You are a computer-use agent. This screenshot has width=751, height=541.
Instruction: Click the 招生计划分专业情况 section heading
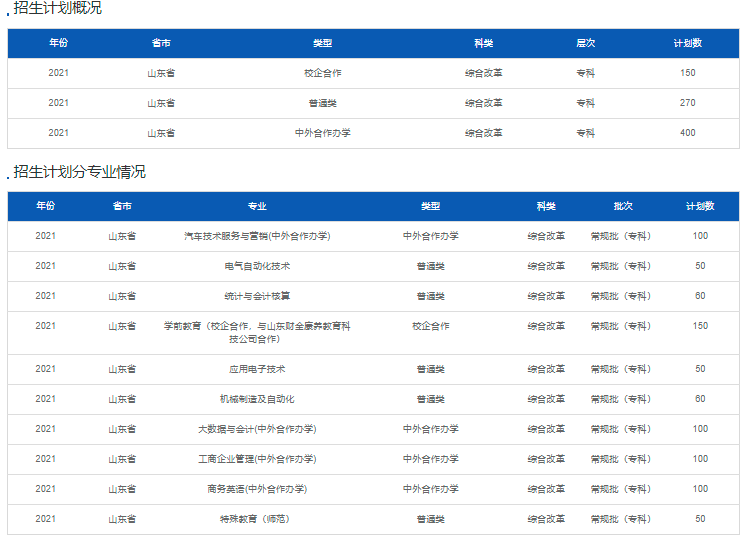tap(80, 172)
